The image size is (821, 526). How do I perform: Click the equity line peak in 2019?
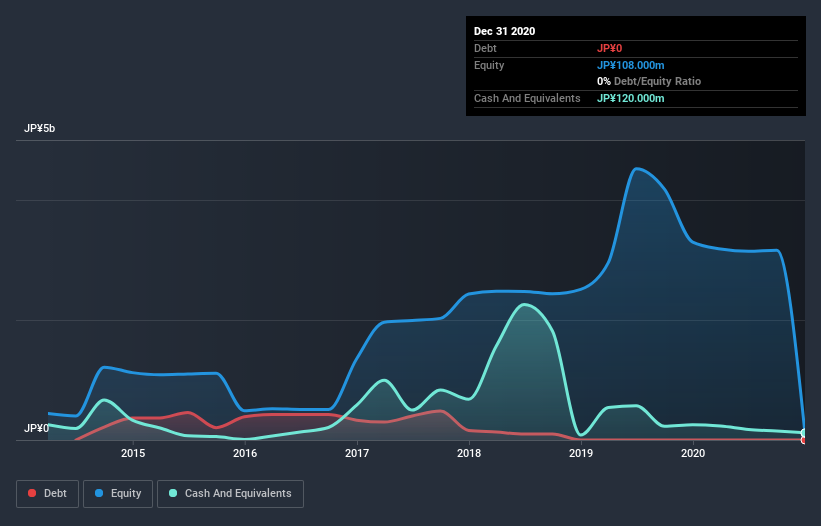636,169
